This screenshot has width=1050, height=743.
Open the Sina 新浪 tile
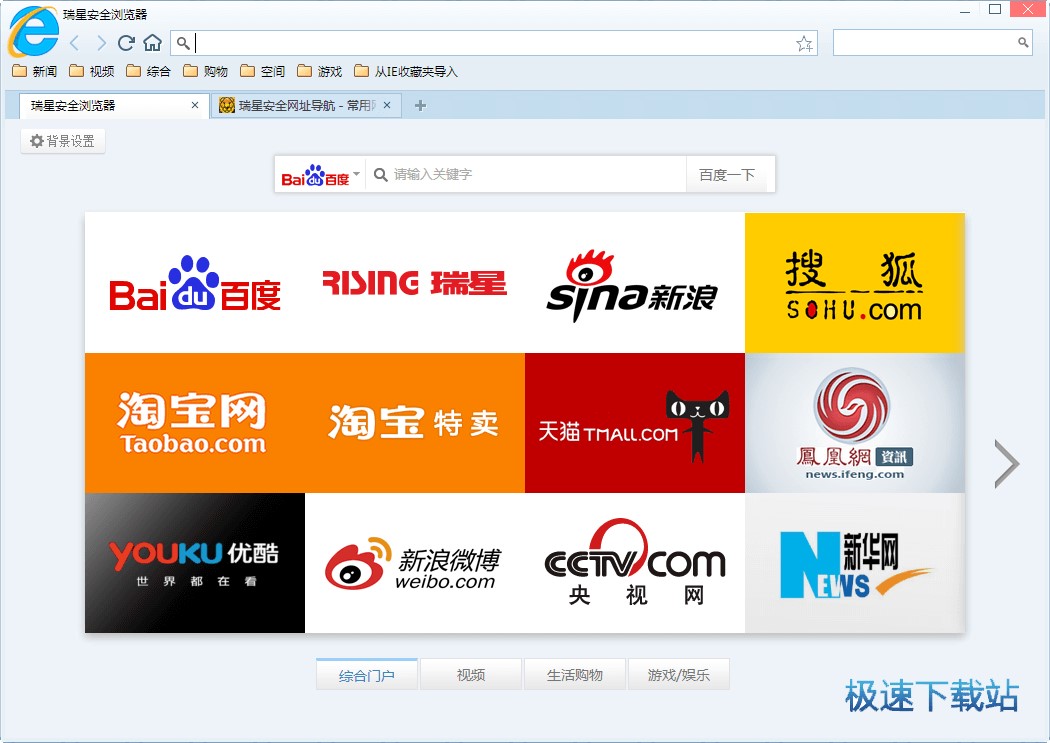[635, 283]
